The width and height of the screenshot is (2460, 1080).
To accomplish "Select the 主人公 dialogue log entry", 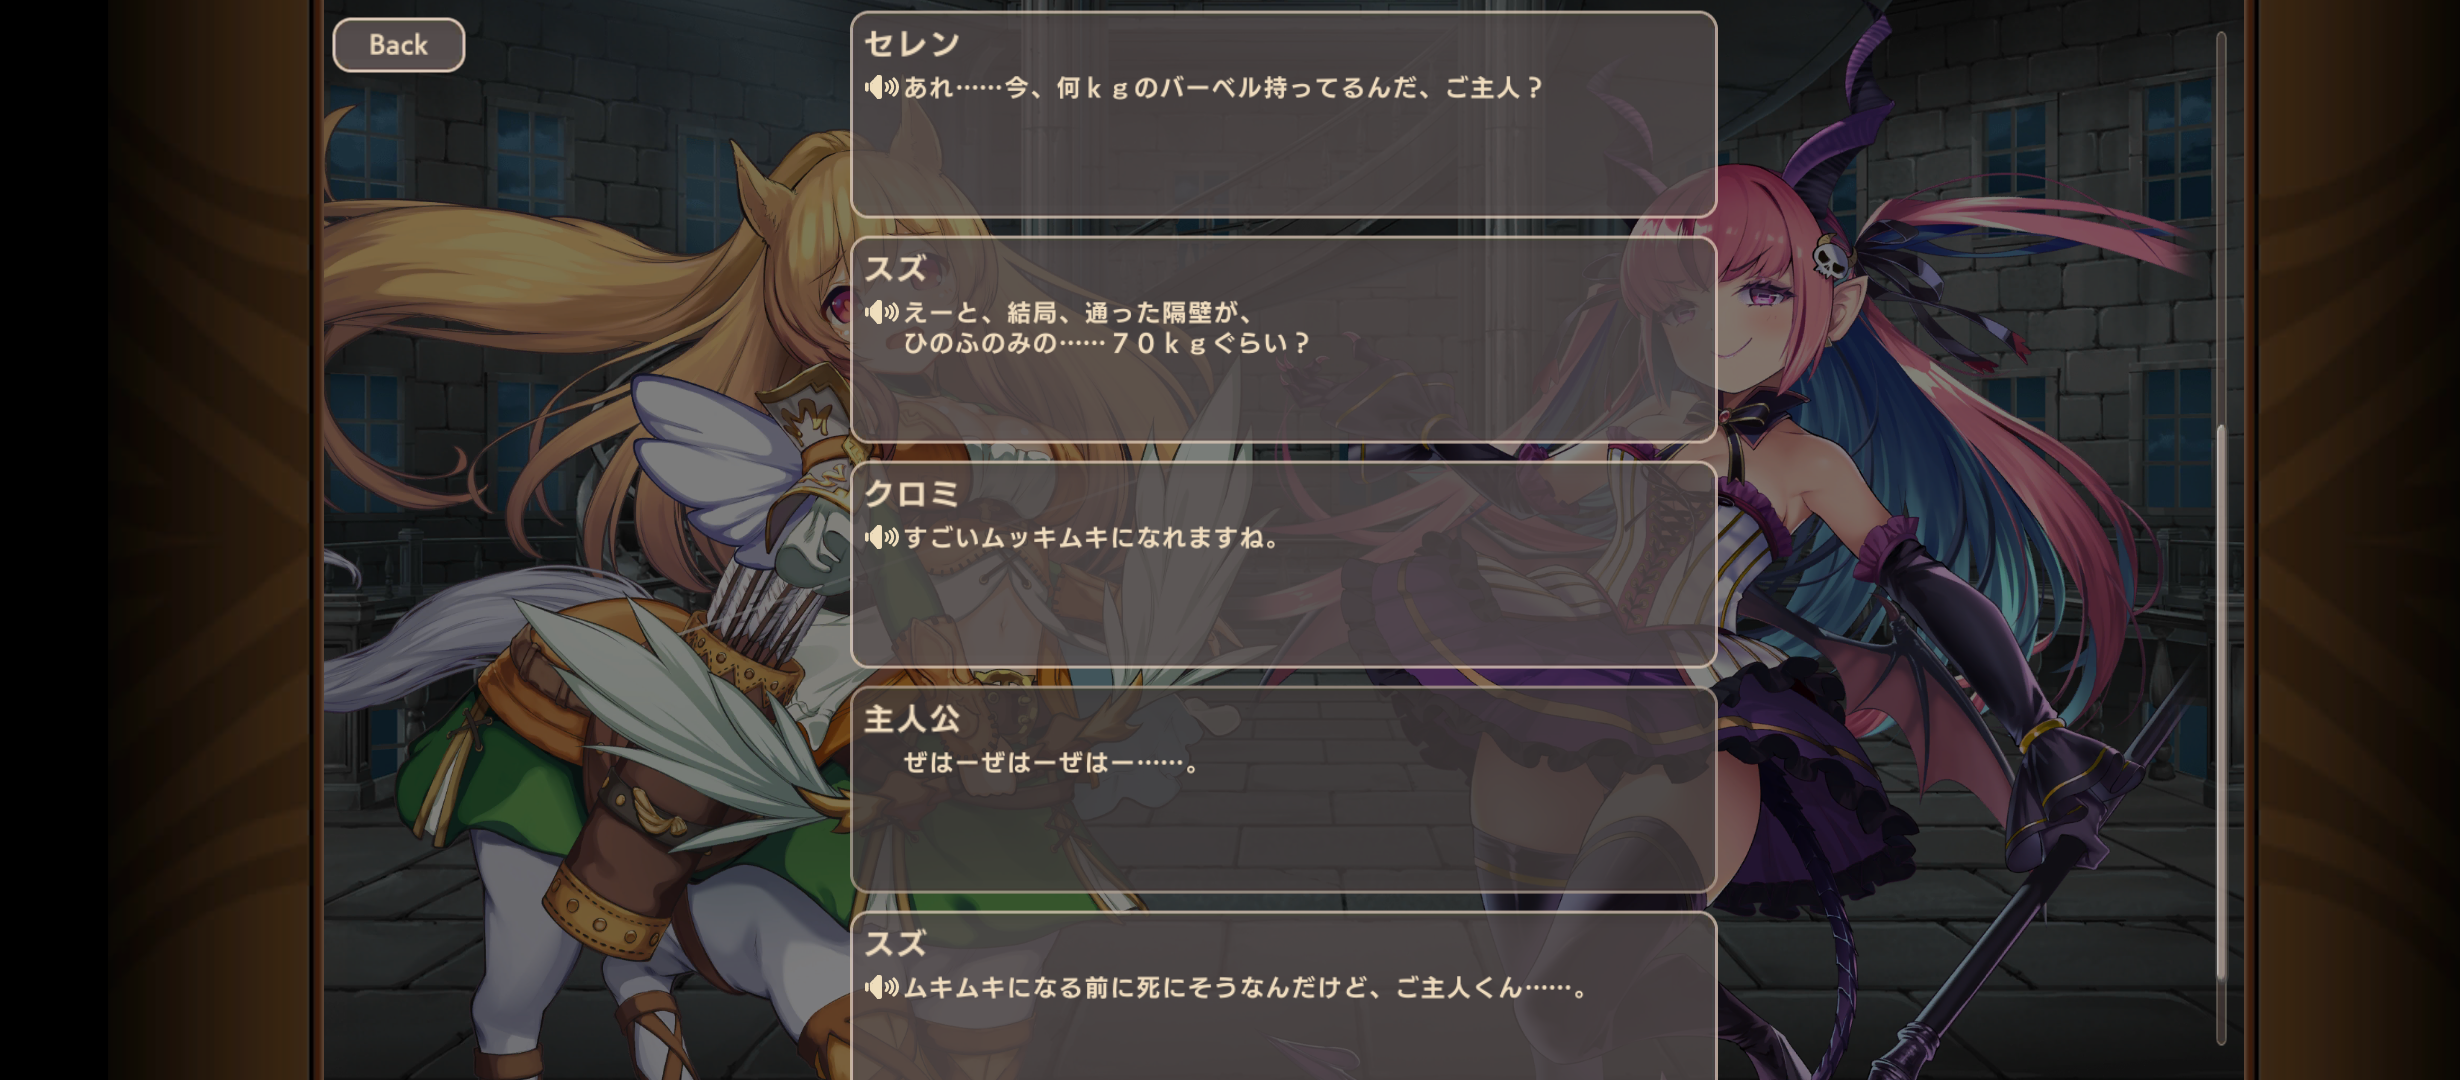I will tap(1283, 789).
